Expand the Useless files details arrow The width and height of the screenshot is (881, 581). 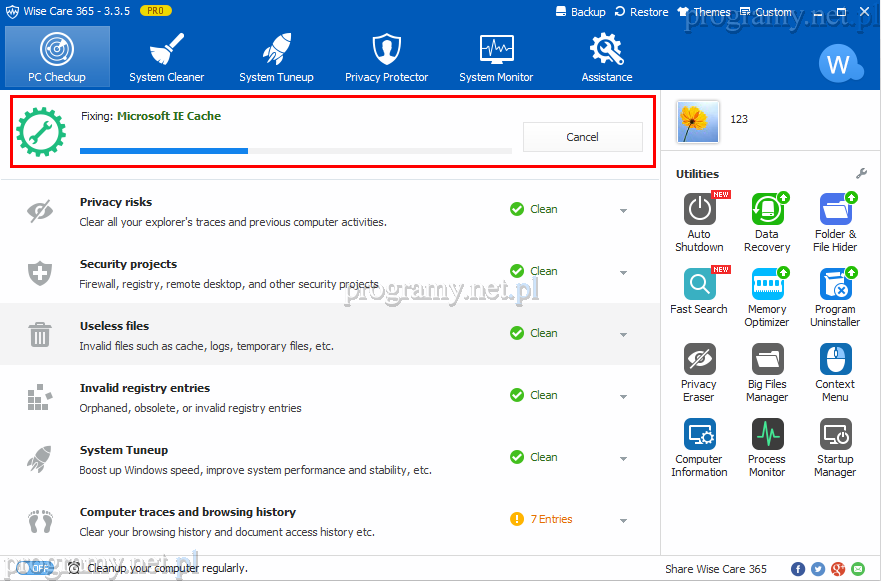pyautogui.click(x=623, y=335)
